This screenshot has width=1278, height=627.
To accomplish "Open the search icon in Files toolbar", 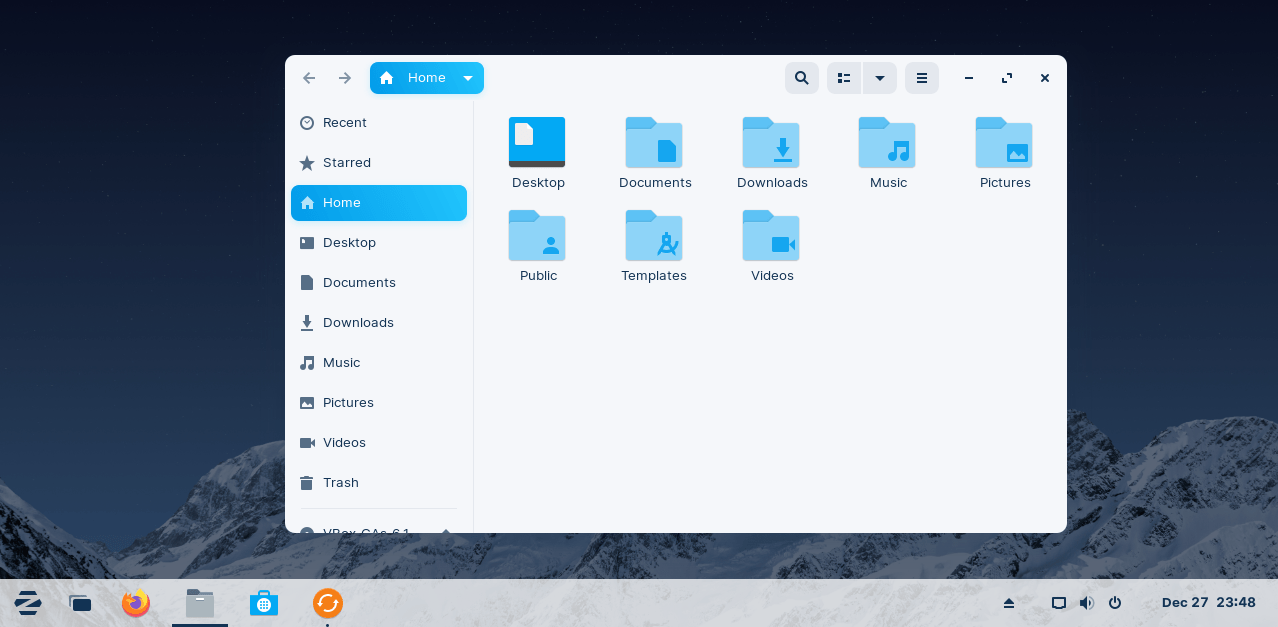I will pos(801,77).
